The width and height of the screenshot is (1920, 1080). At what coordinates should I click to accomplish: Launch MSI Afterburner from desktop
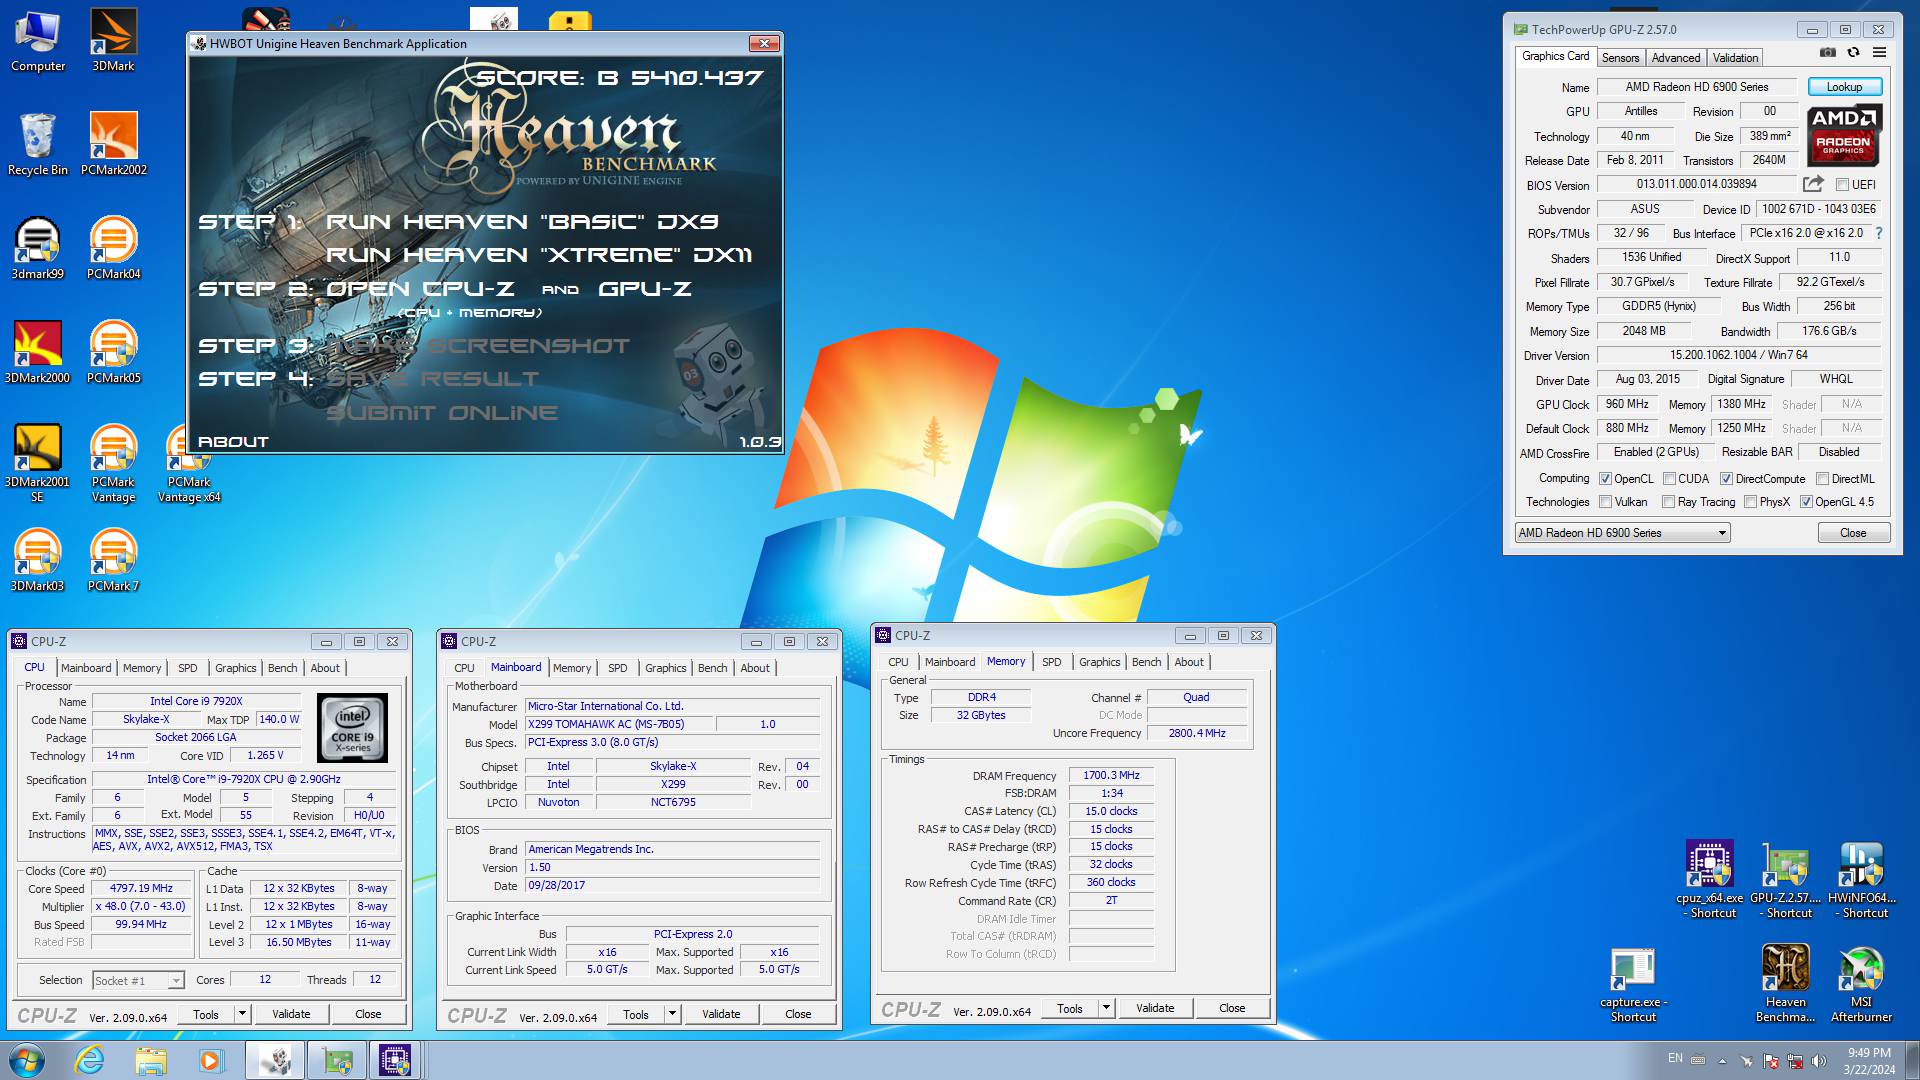coord(1862,985)
